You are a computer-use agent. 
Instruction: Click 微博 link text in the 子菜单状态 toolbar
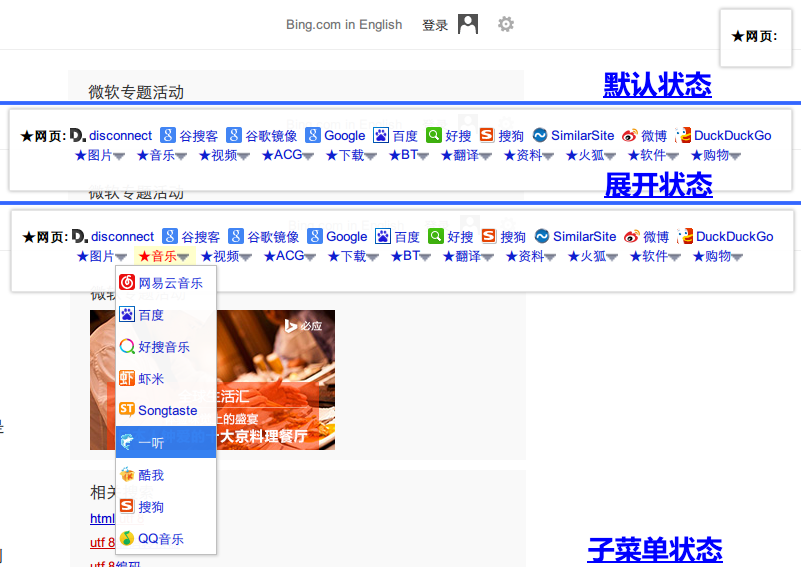(656, 237)
